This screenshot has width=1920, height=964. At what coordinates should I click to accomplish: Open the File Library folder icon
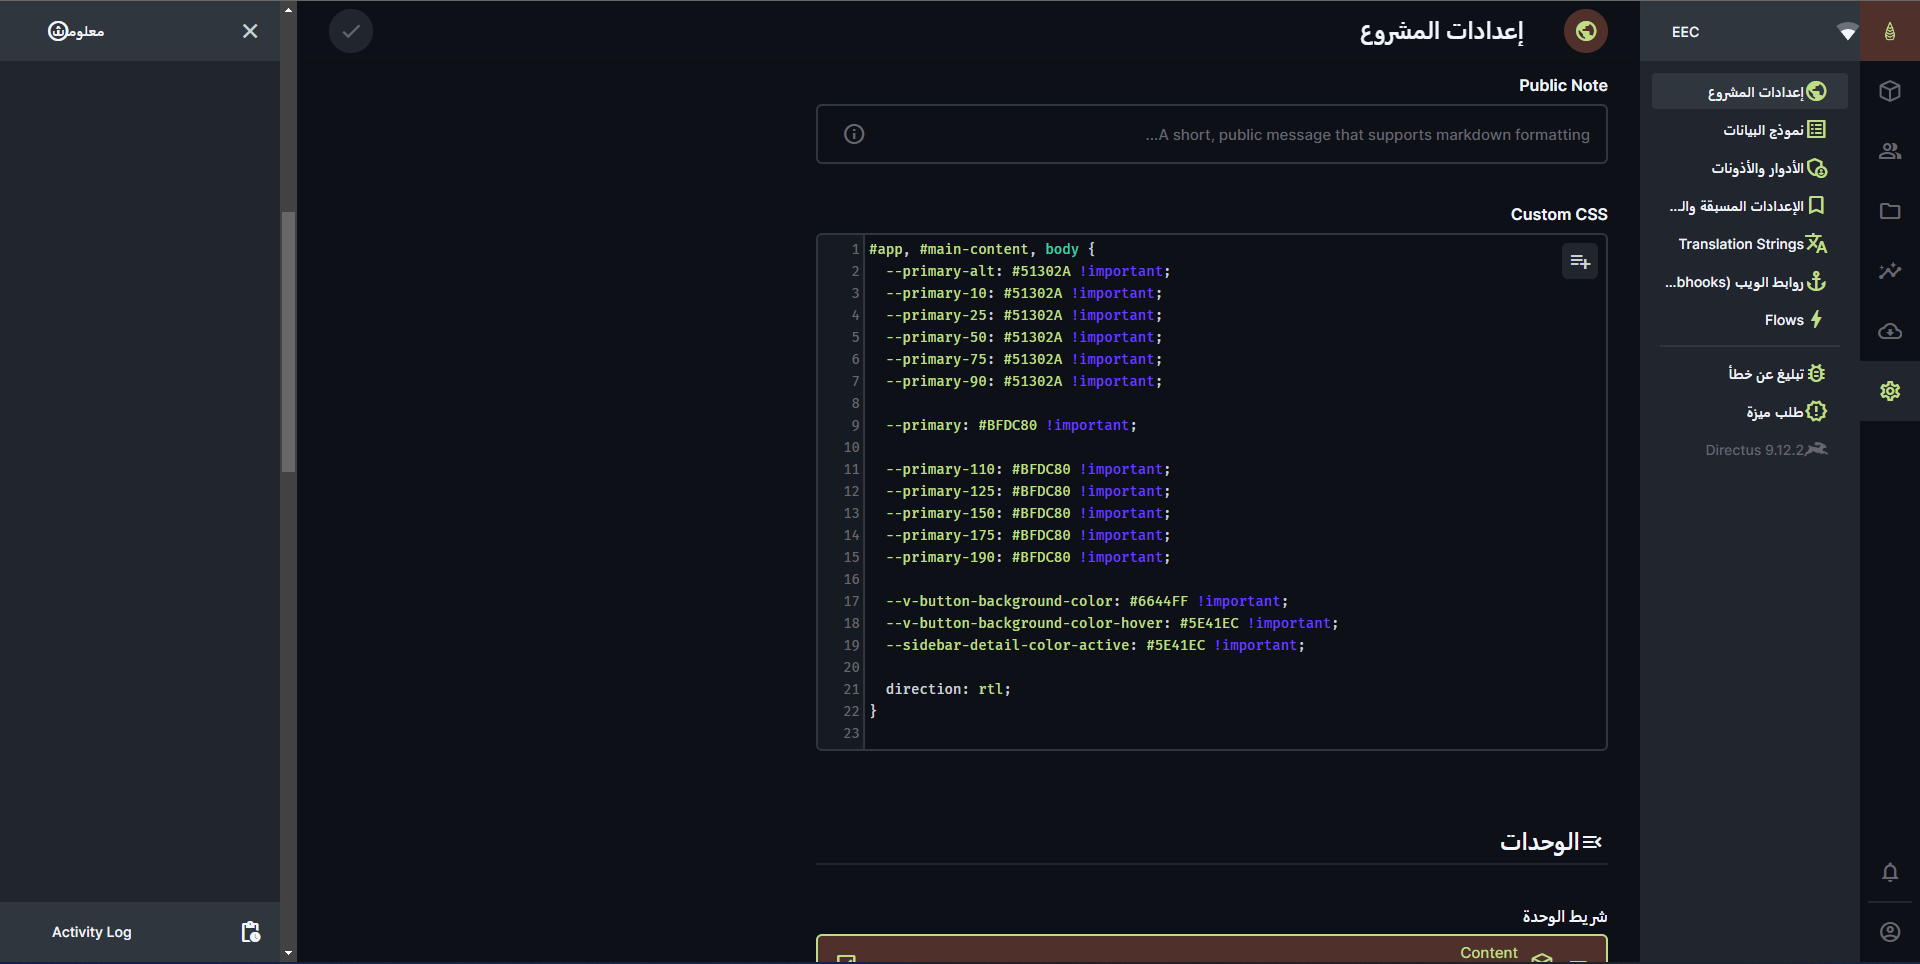pyautogui.click(x=1890, y=211)
